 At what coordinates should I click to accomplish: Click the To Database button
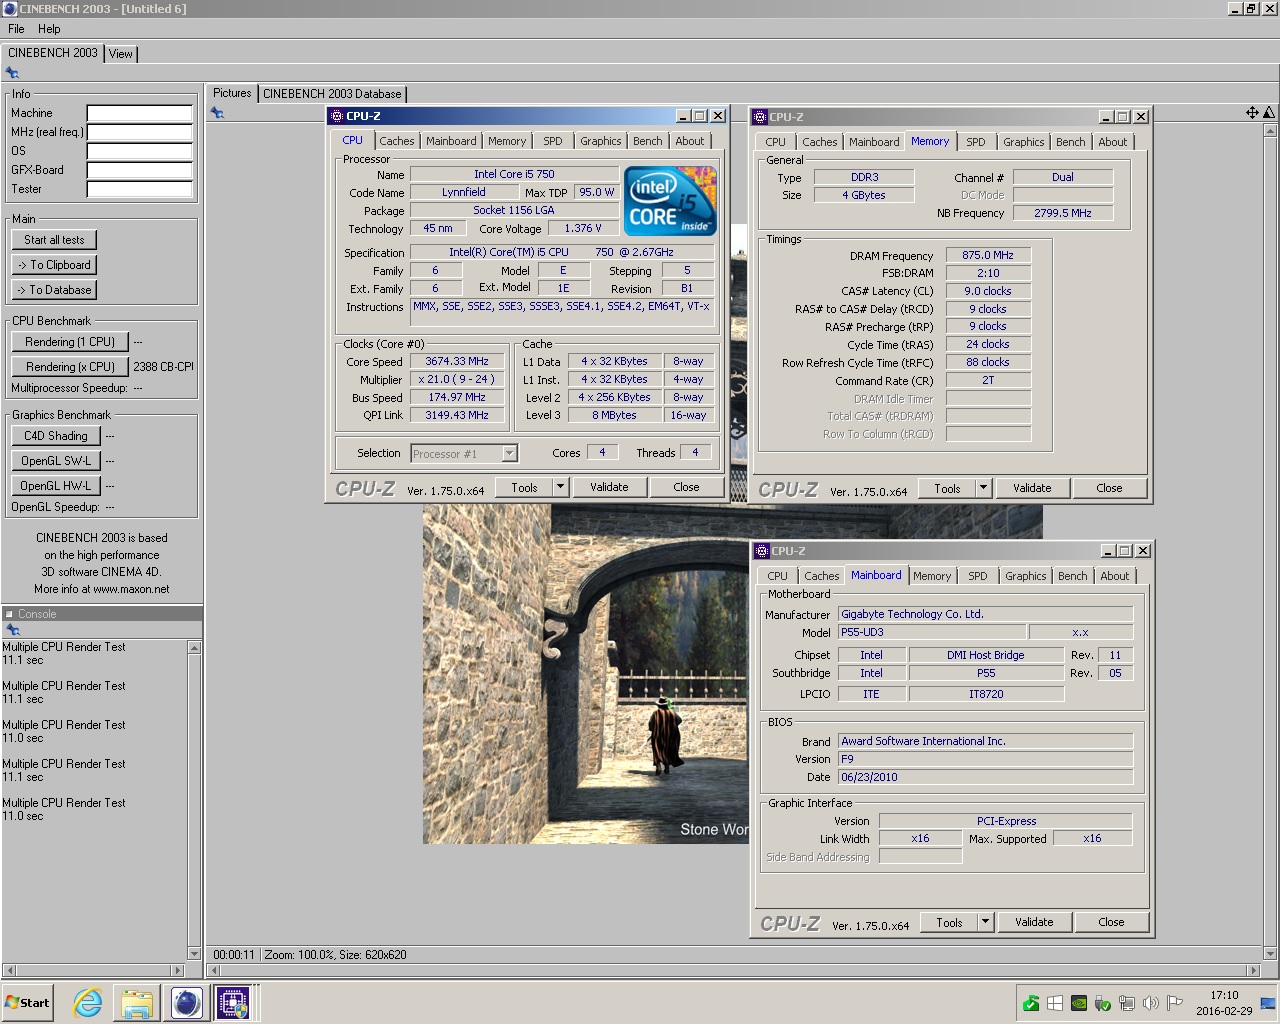pos(55,290)
